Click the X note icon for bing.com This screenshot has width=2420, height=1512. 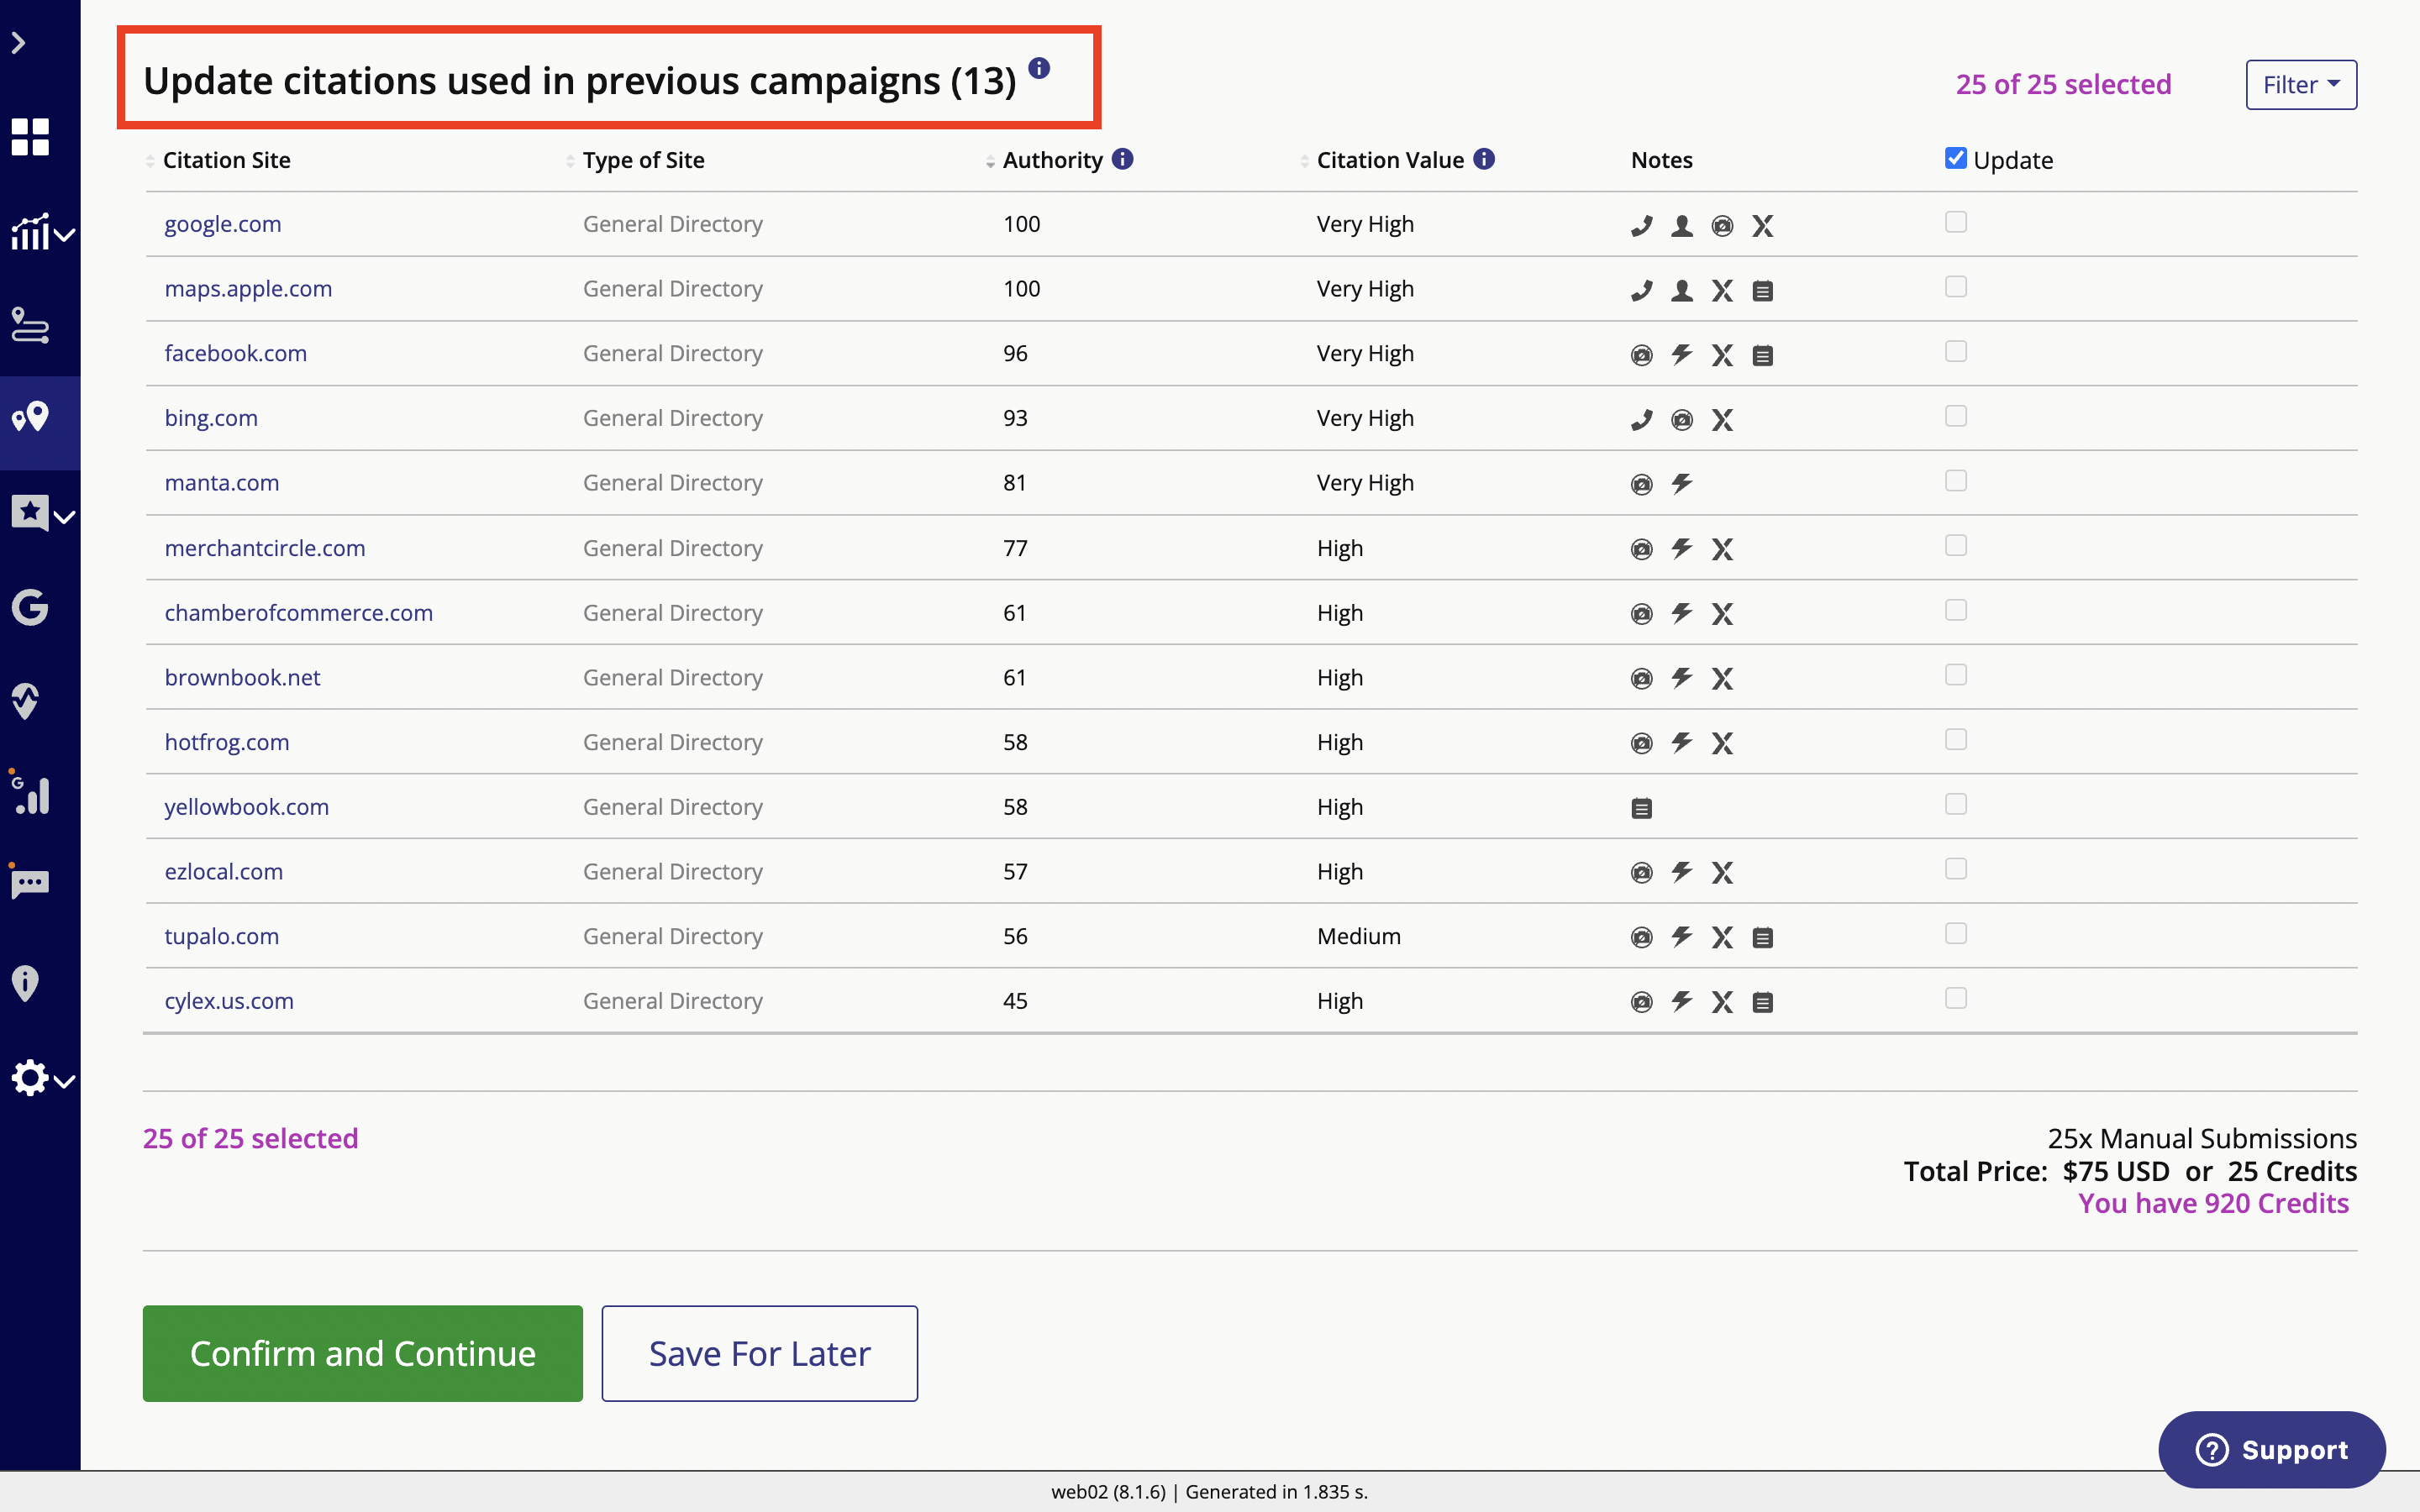pos(1722,420)
